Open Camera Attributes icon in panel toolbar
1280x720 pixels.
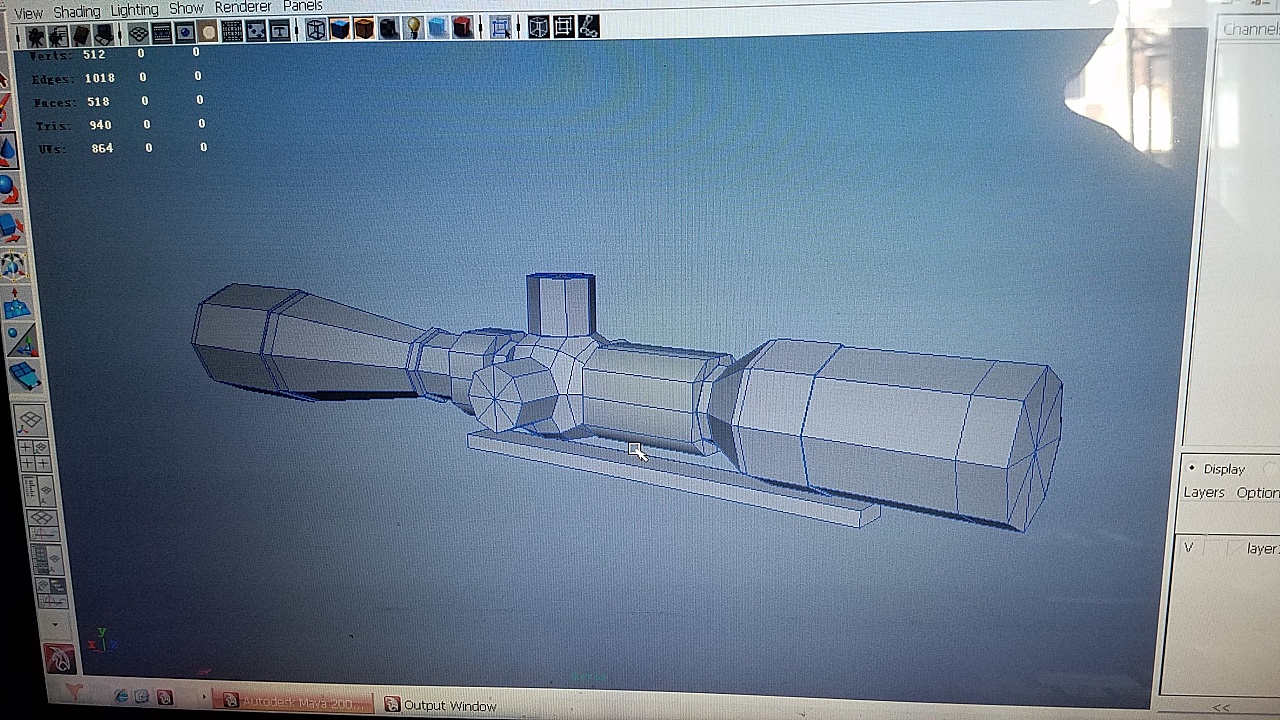pos(58,36)
